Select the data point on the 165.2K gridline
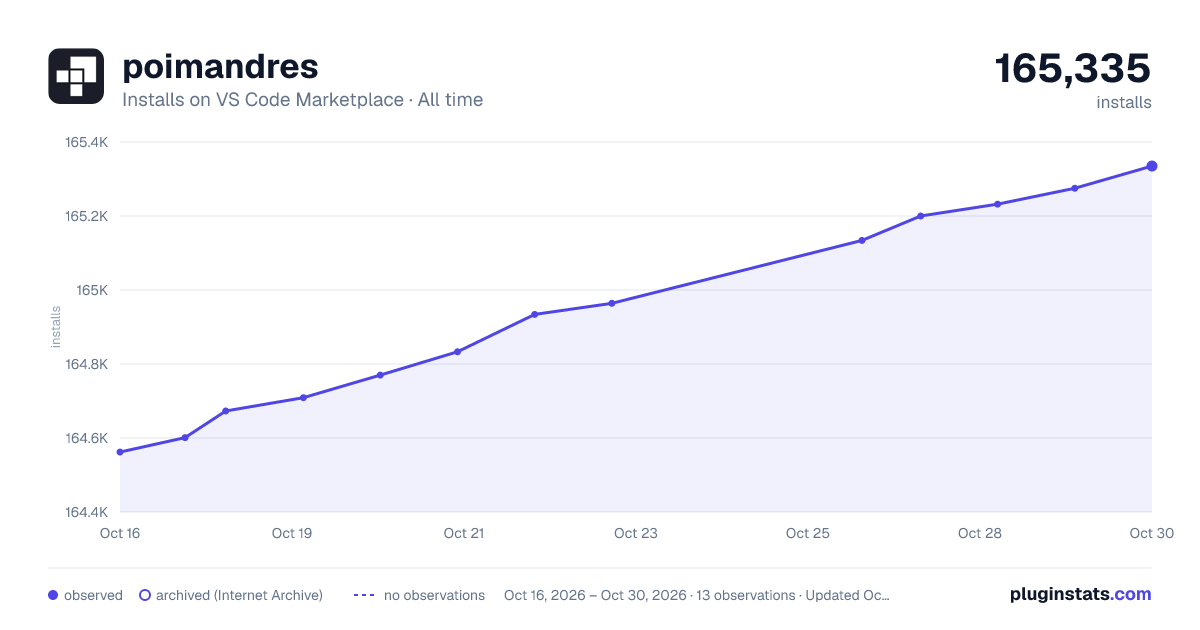Screen dimensions: 1200x630 tap(920, 216)
